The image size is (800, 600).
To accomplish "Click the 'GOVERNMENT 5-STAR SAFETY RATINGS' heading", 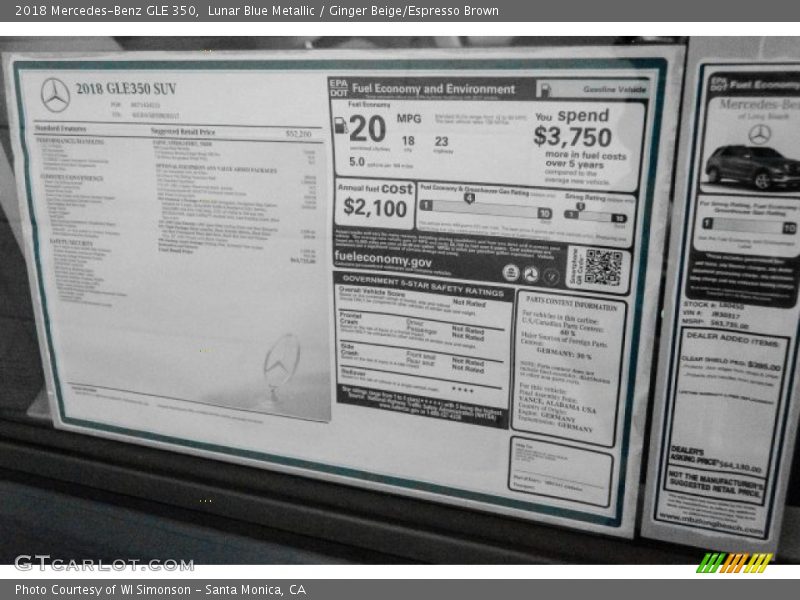I will (423, 286).
